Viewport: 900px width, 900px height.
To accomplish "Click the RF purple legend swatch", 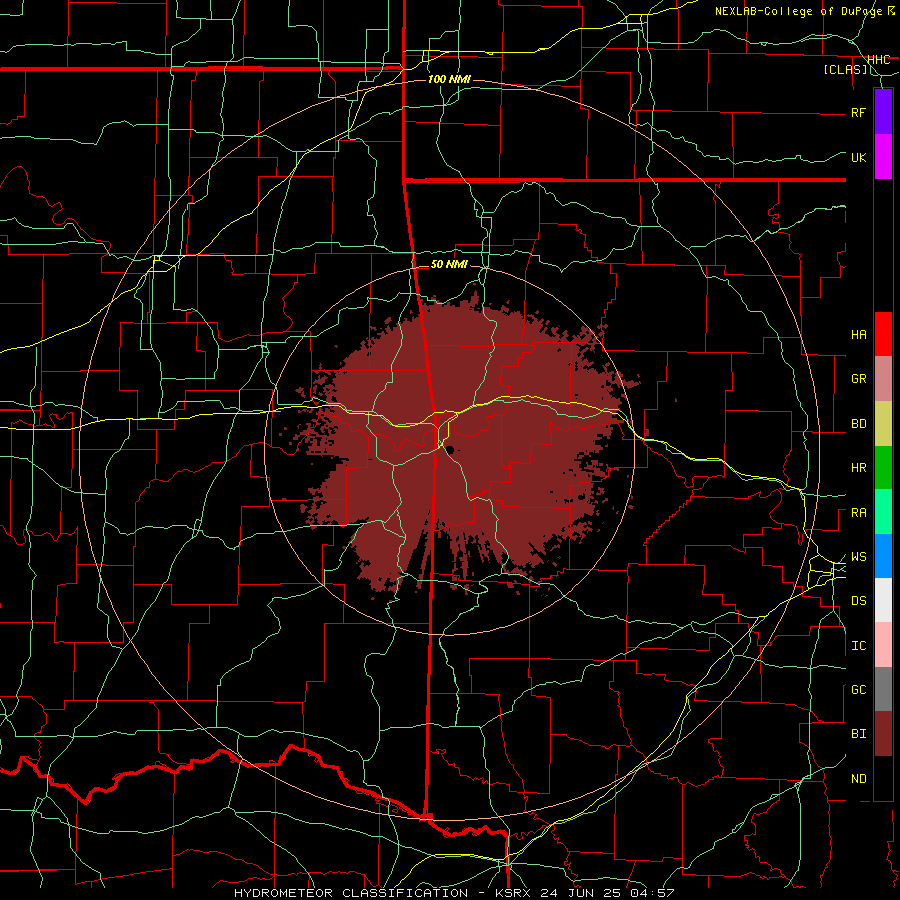I will pos(883,112).
